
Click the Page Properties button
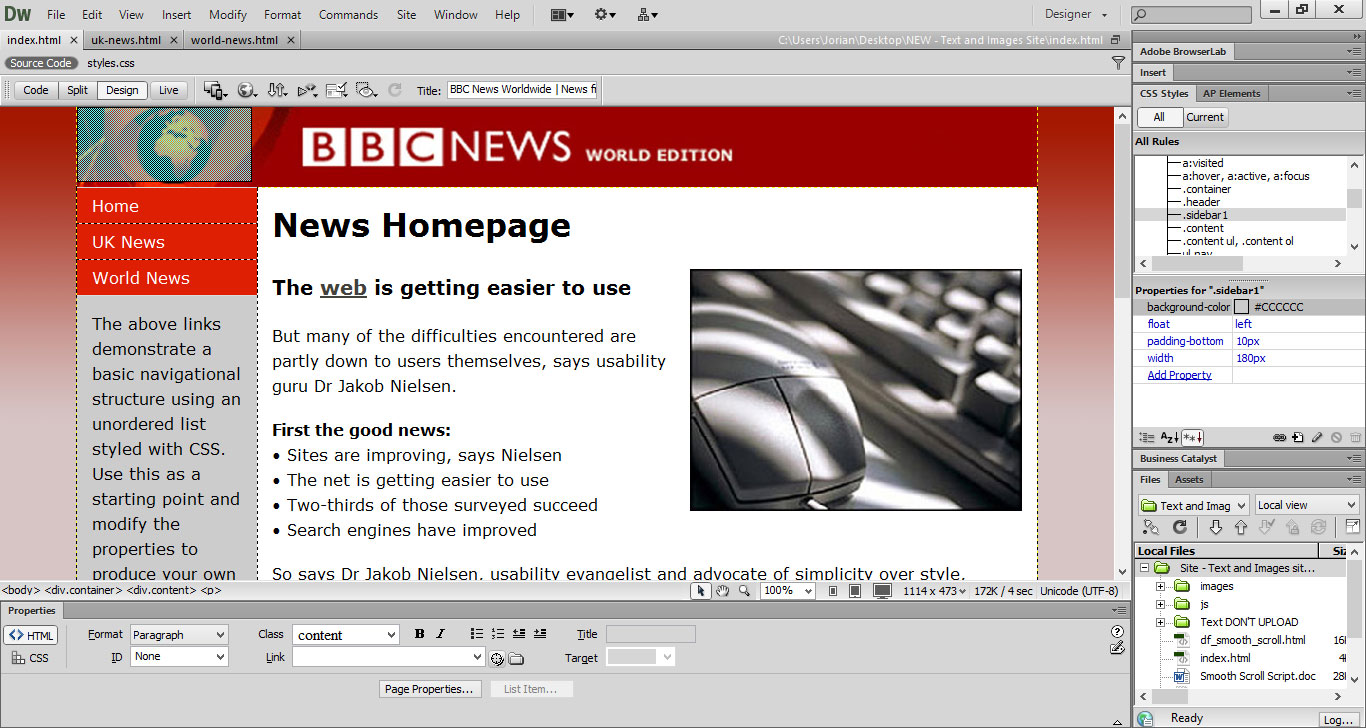pyautogui.click(x=431, y=689)
